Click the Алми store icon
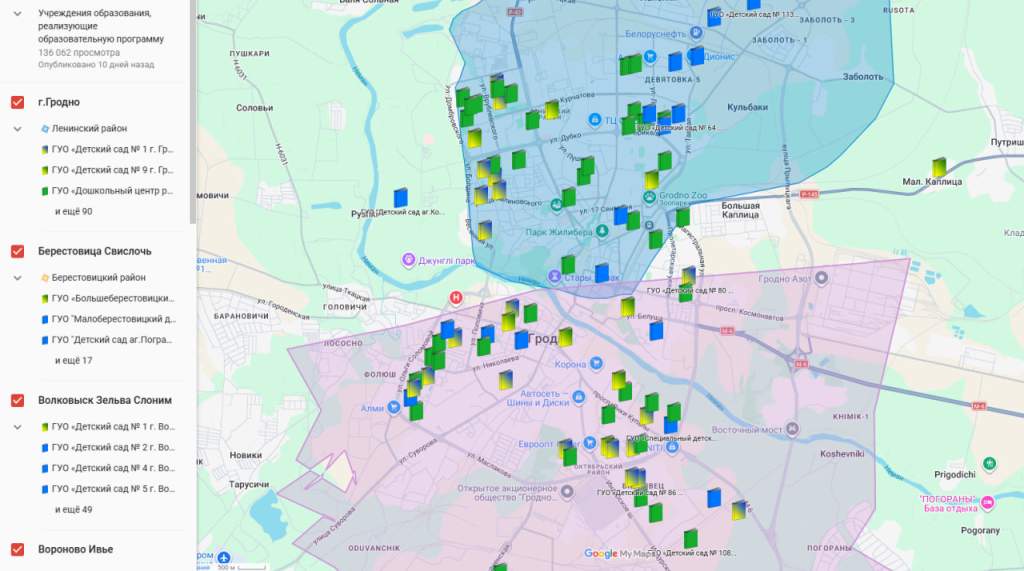This screenshot has height=571, width=1024. pos(394,408)
